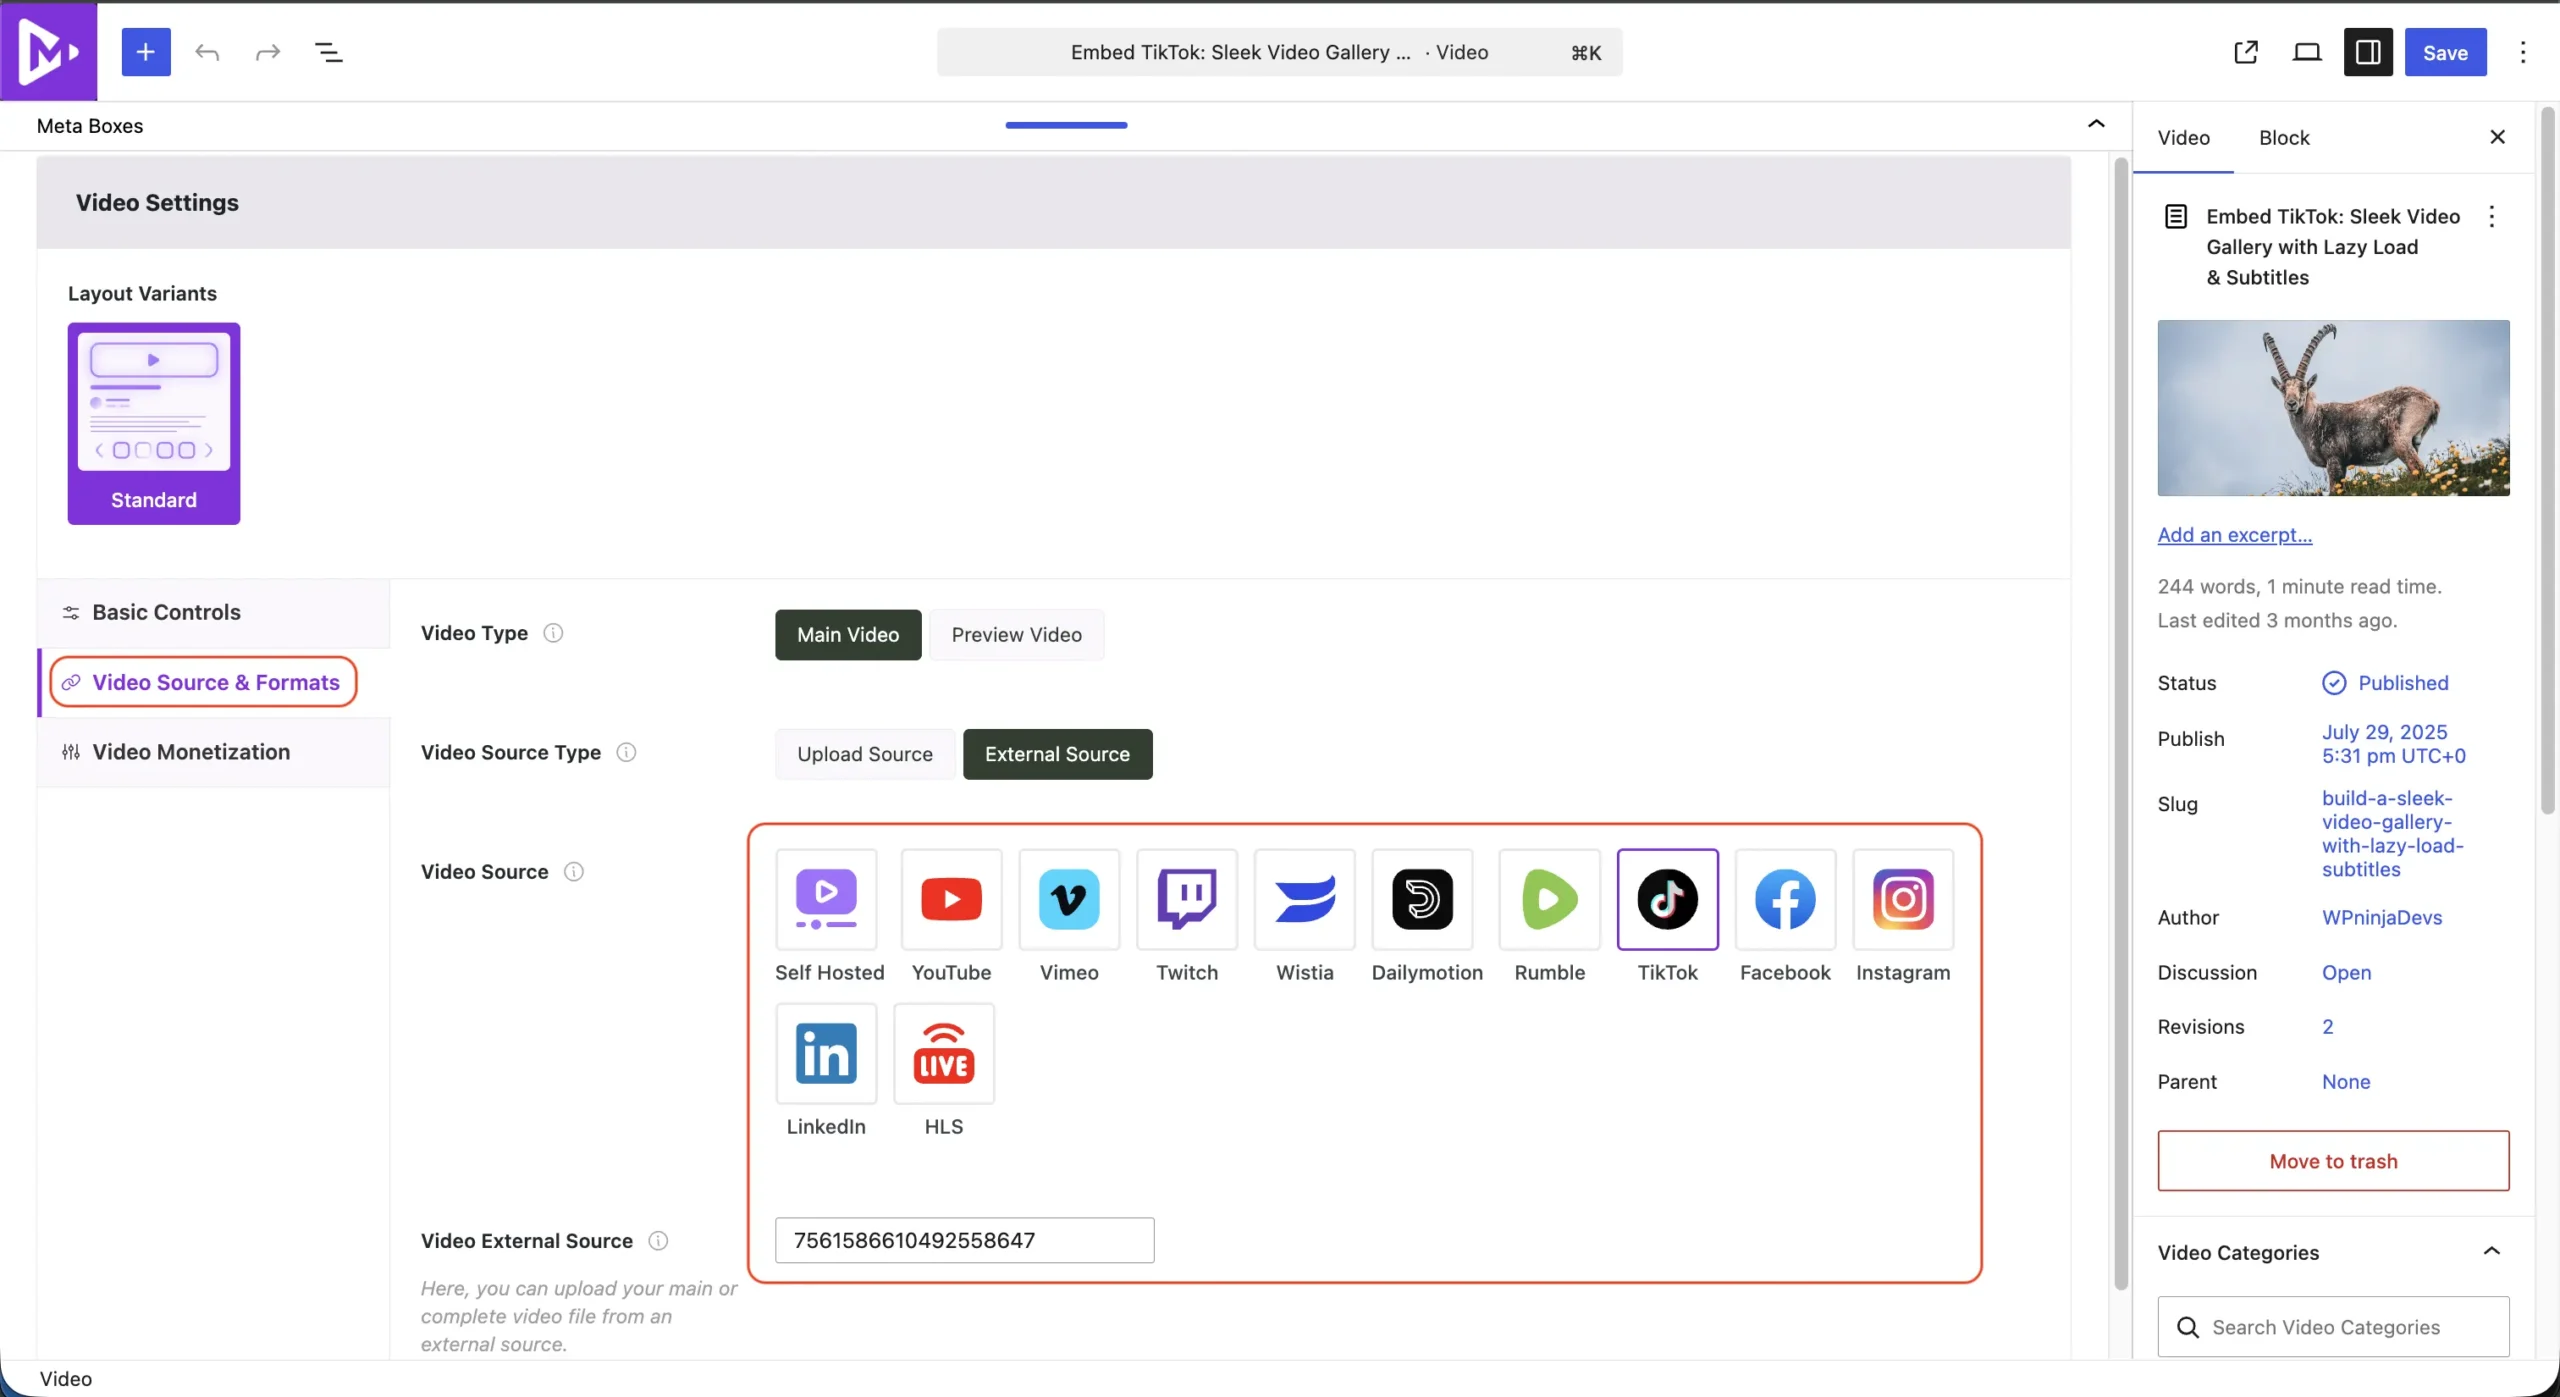Screen dimensions: 2560x1397
Task: Change the publish date July 29, 2025
Action: [x=2394, y=744]
